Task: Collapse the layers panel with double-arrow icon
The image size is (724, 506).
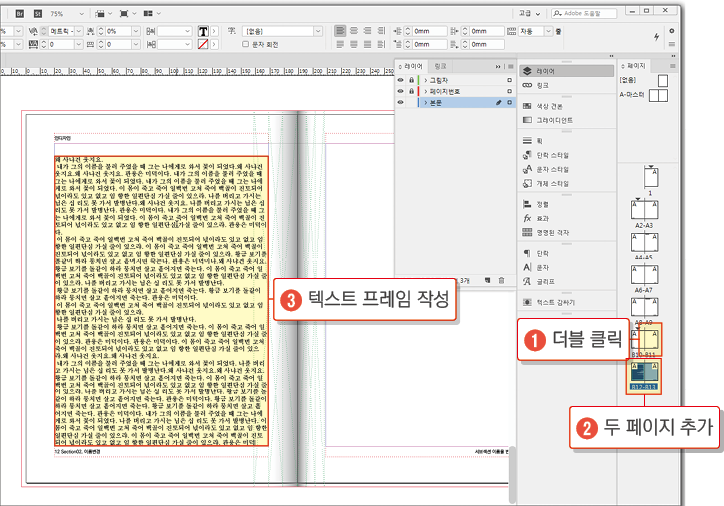Action: [x=498, y=66]
